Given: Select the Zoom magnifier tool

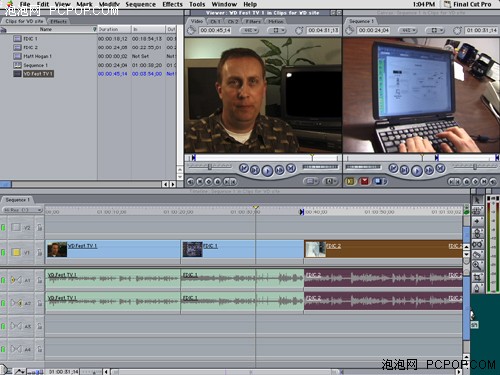Looking at the screenshot, I should pos(477,266).
